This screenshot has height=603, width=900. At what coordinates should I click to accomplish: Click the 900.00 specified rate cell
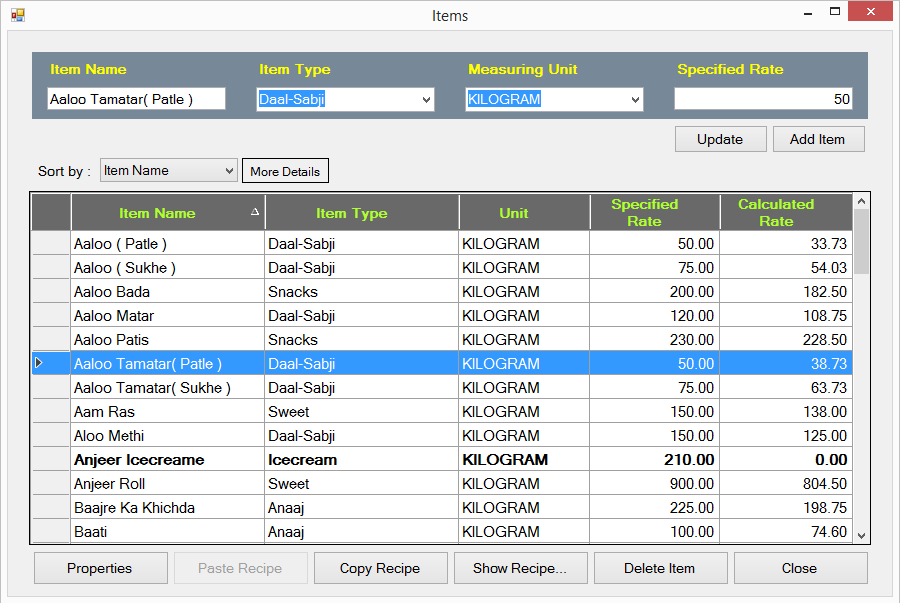point(655,484)
